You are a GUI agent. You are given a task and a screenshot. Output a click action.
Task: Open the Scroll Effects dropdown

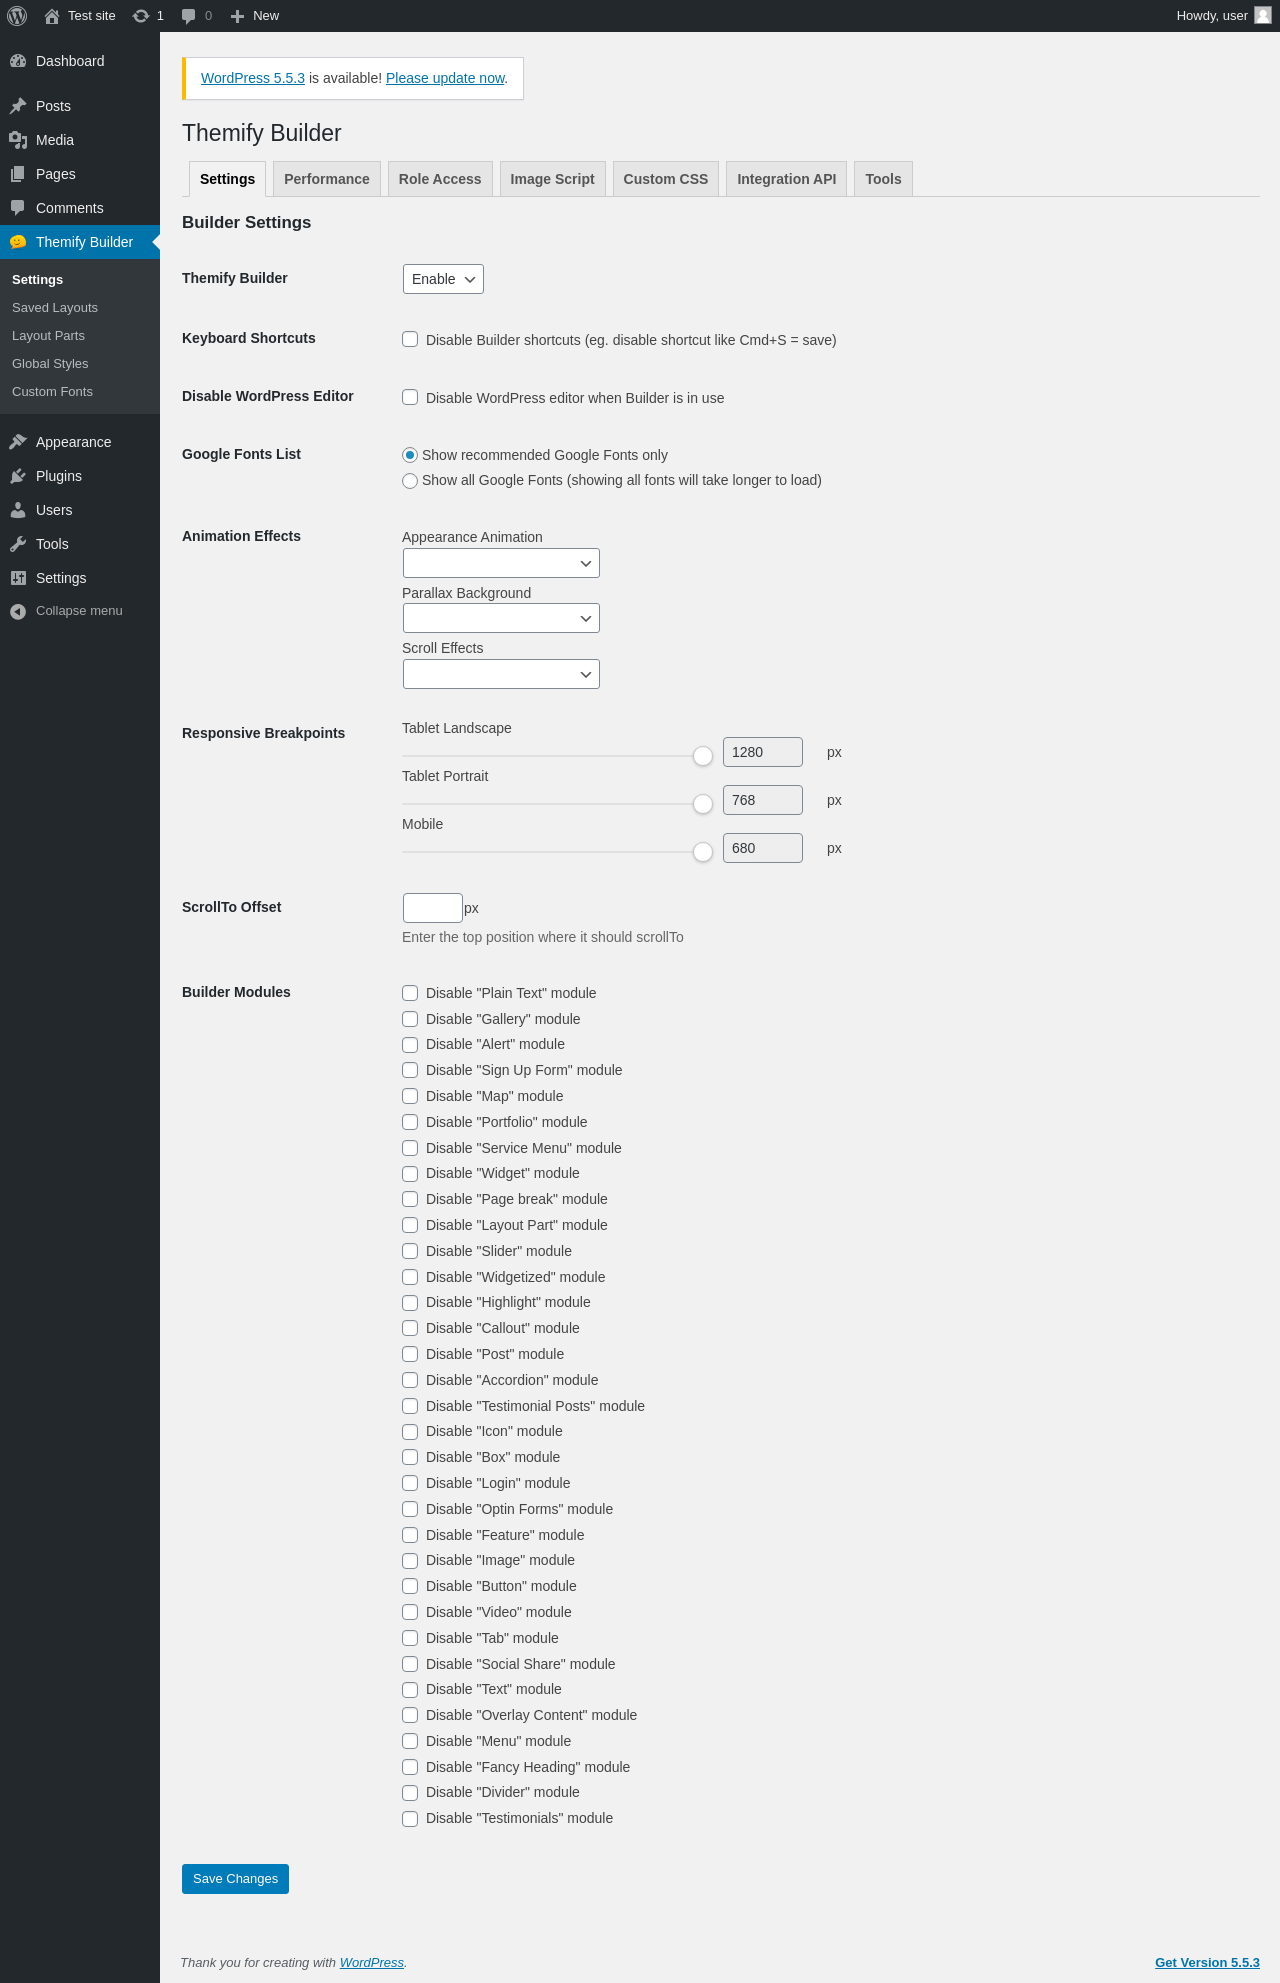click(501, 674)
